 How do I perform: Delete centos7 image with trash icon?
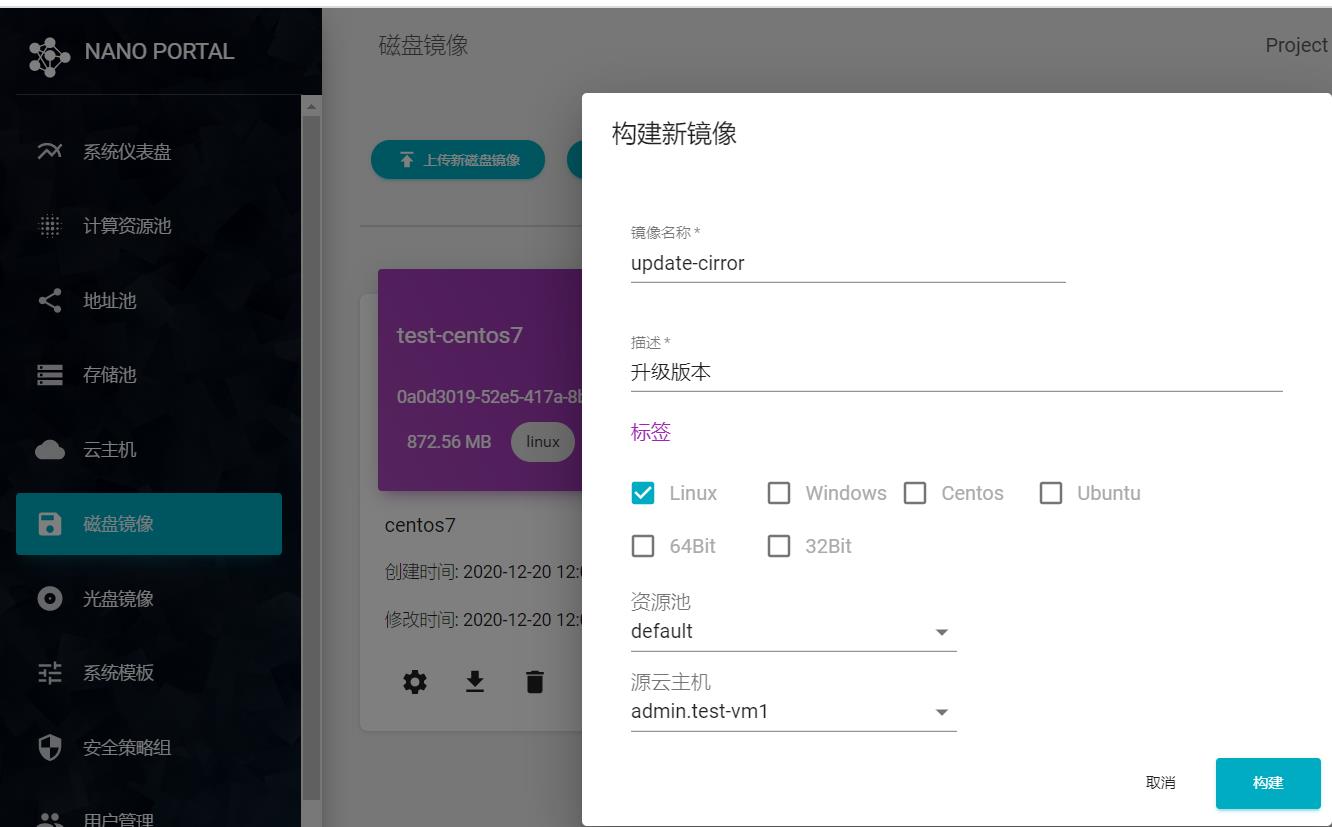coord(535,682)
